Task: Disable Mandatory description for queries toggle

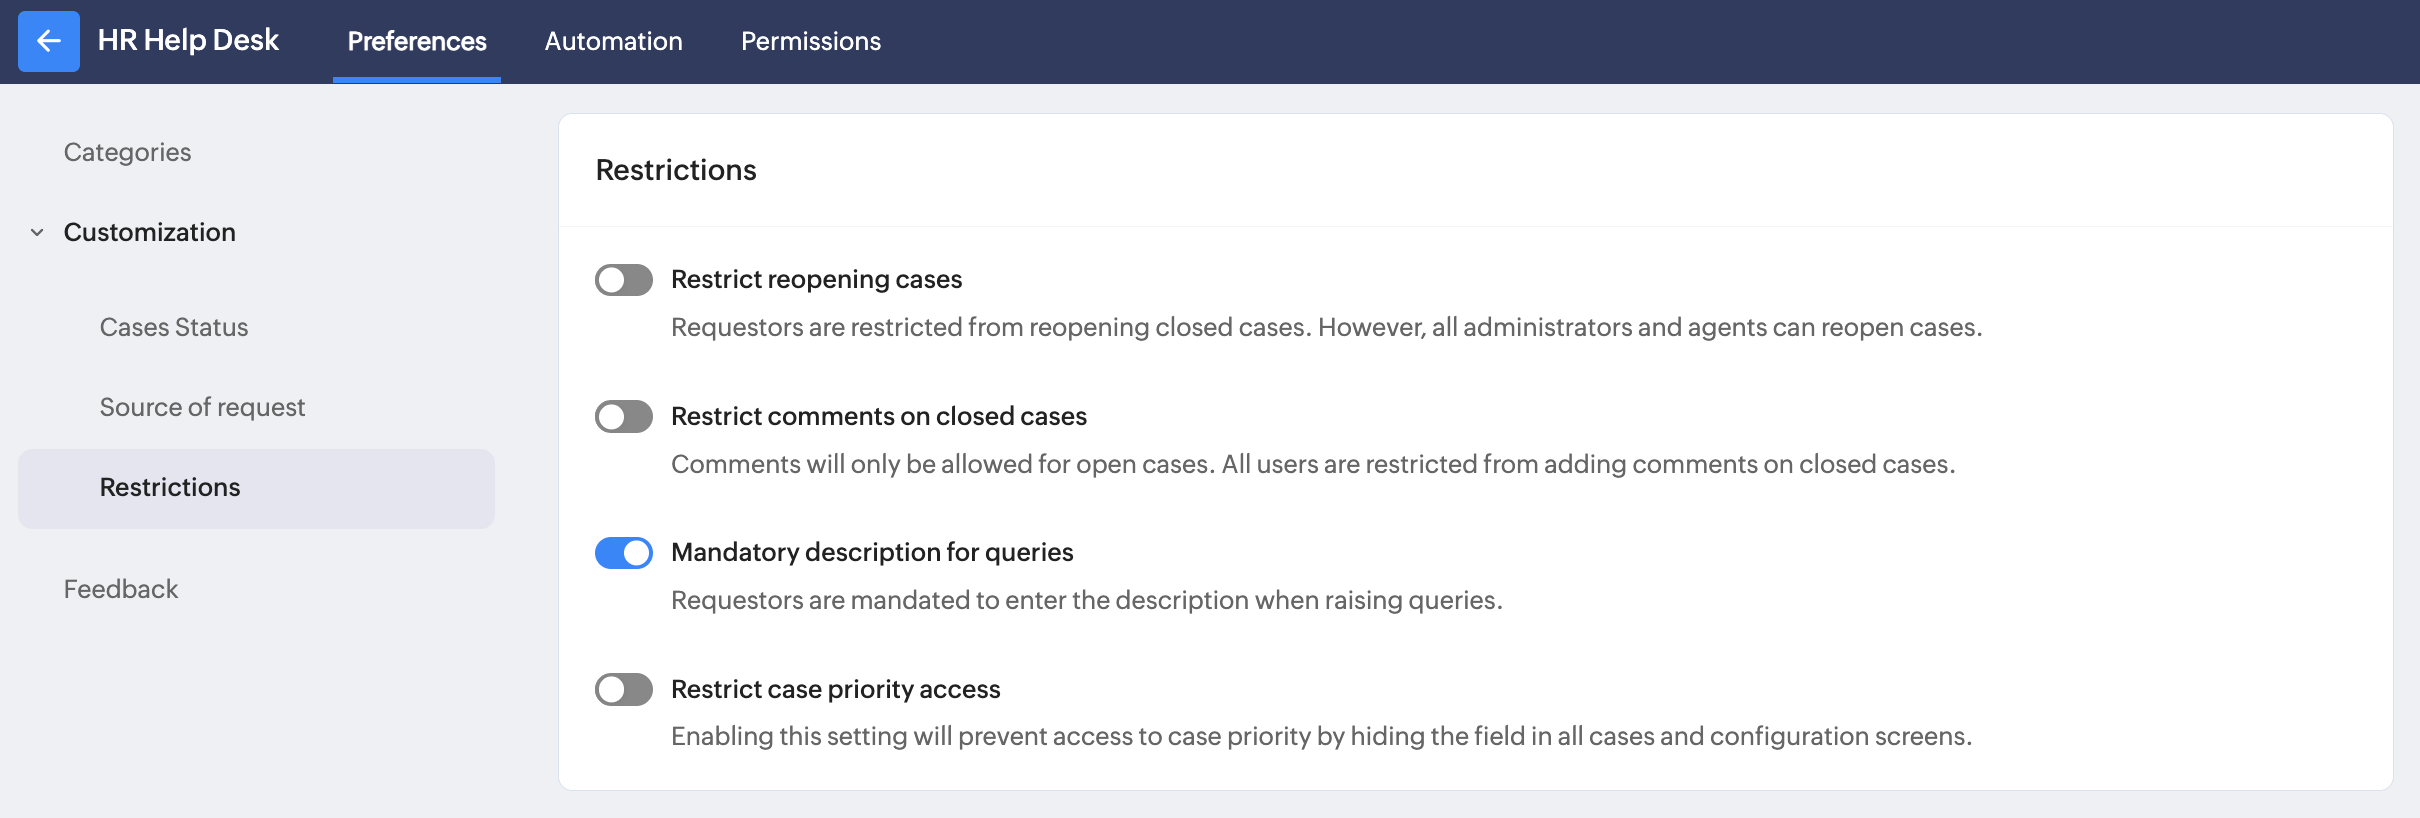Action: pyautogui.click(x=623, y=553)
